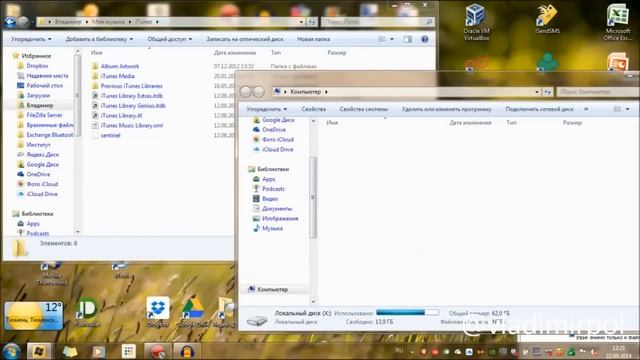Open Загрузки in the favorites list
Viewport: 640px width, 360px height.
pyautogui.click(x=38, y=95)
